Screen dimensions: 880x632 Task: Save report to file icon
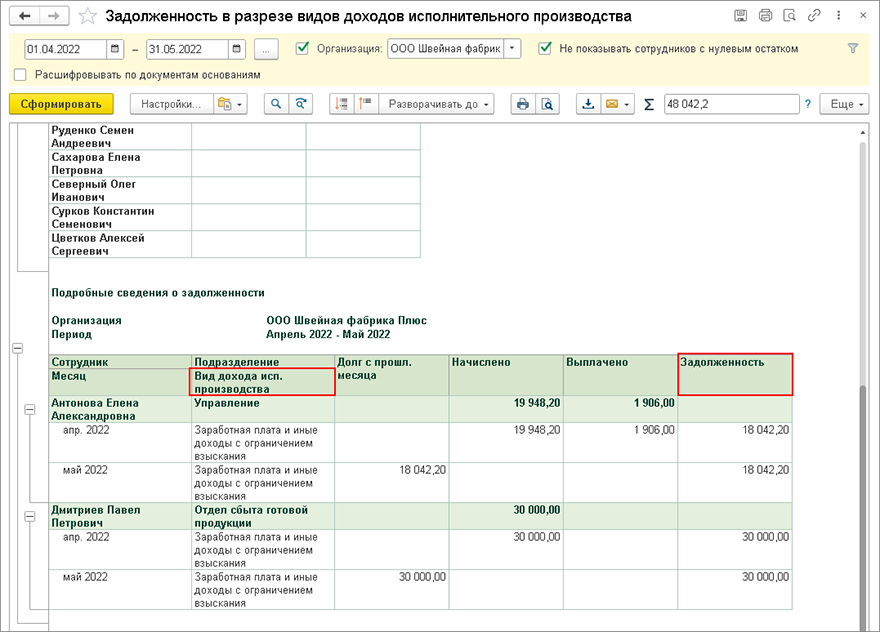tap(588, 104)
